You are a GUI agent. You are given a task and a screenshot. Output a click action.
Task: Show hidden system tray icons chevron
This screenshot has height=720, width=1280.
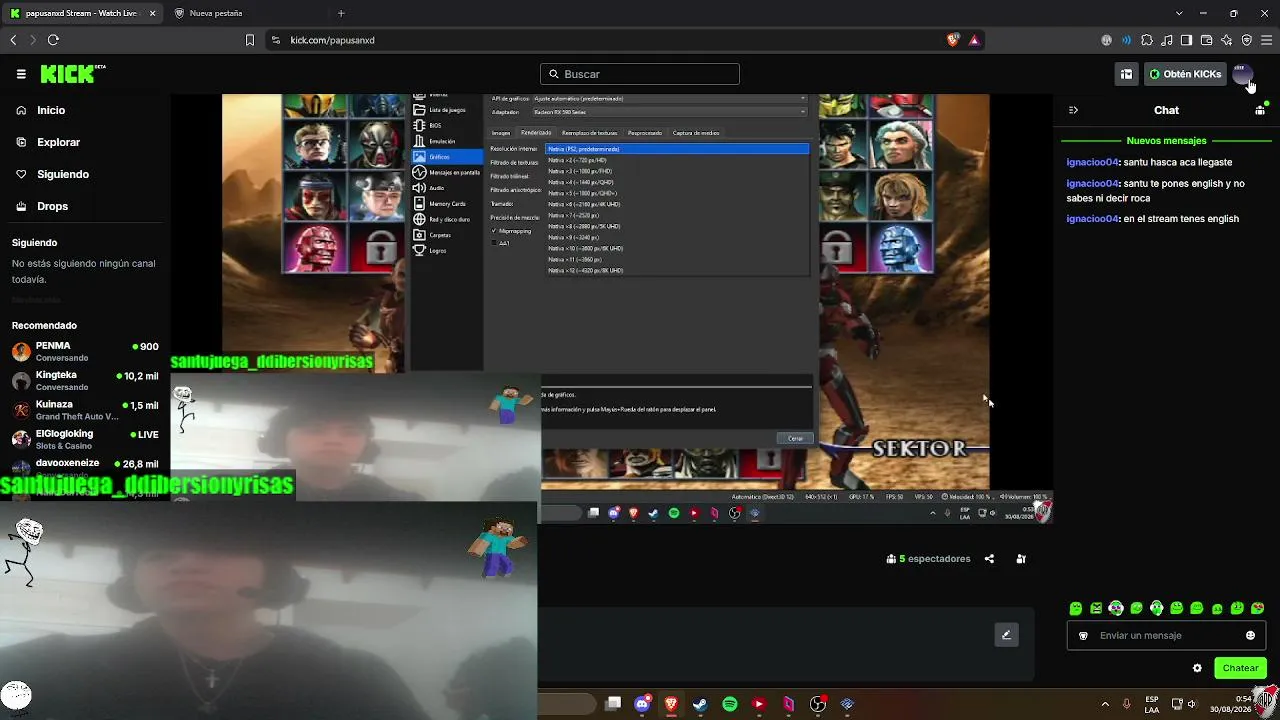coord(1105,704)
